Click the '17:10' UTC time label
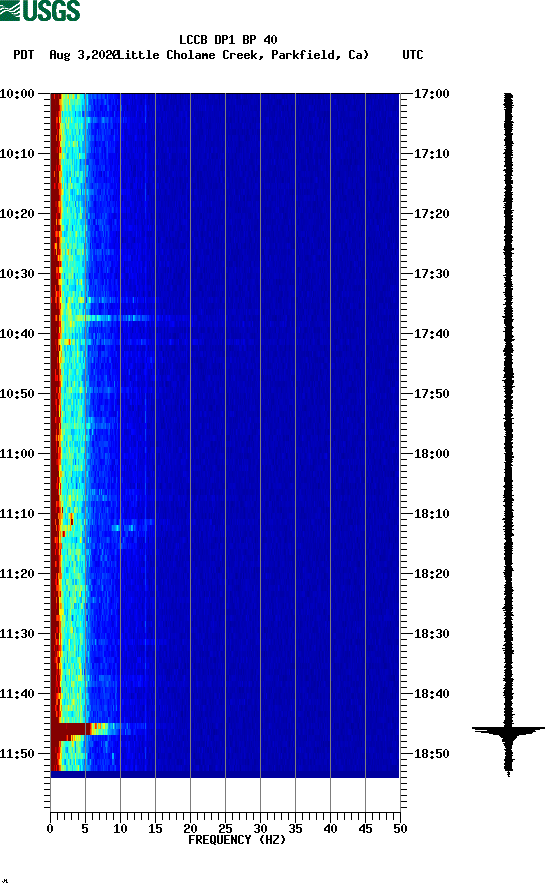 (432, 154)
